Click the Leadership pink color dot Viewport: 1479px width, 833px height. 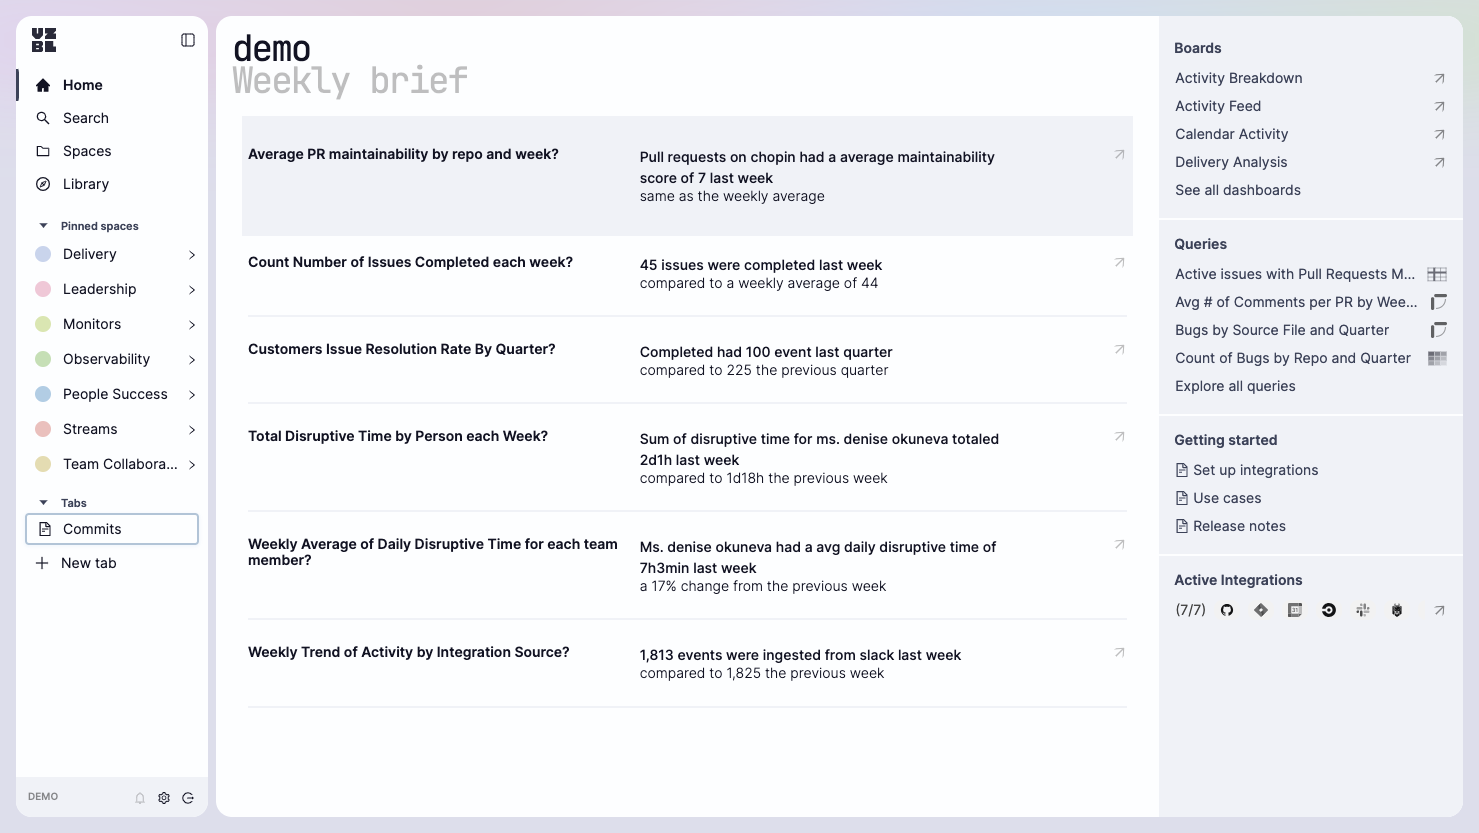point(43,289)
